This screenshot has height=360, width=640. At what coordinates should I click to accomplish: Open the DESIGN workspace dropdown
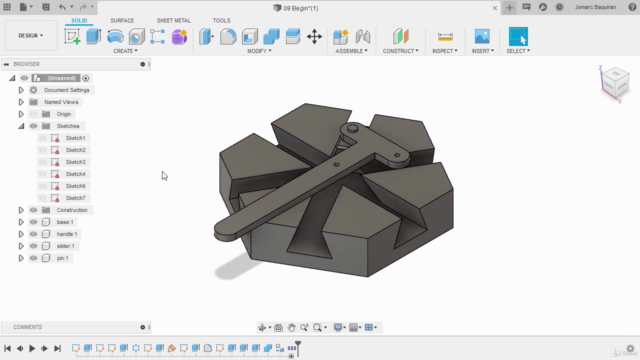[31, 36]
